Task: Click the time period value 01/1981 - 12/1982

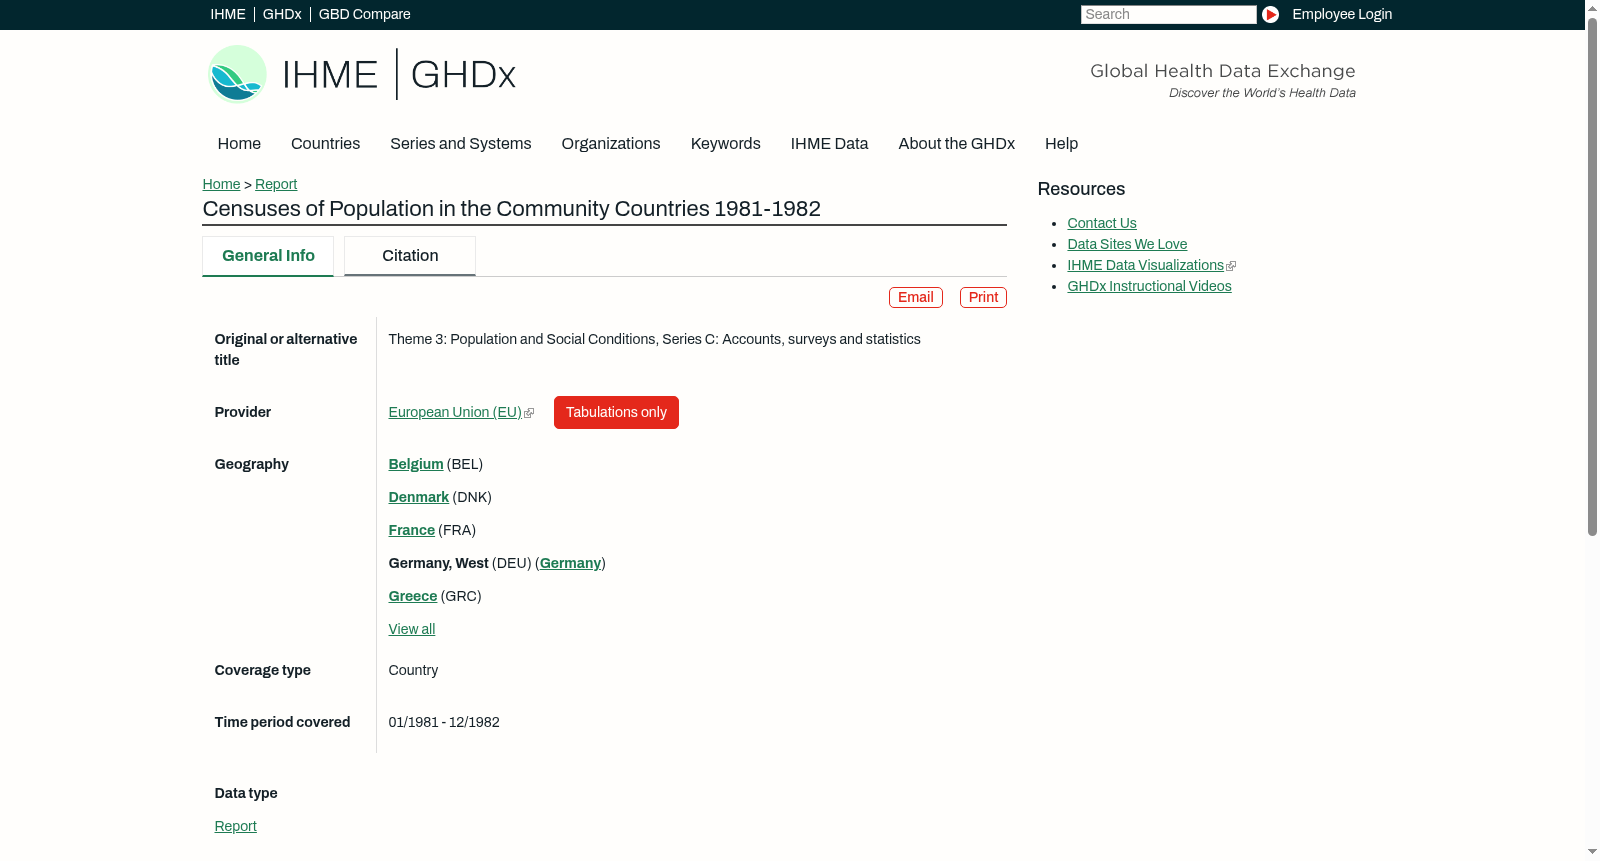Action: click(x=444, y=722)
